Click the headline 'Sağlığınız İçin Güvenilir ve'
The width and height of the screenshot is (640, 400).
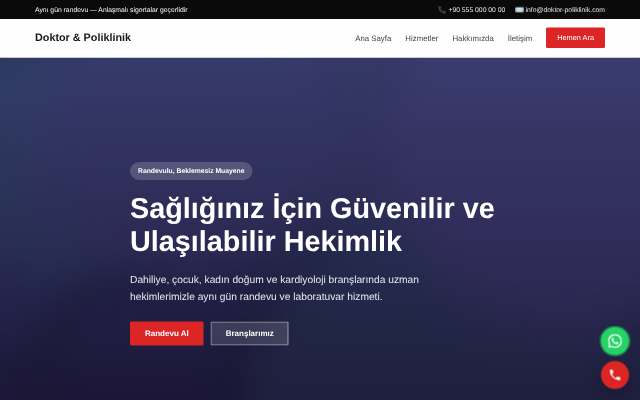click(x=312, y=209)
